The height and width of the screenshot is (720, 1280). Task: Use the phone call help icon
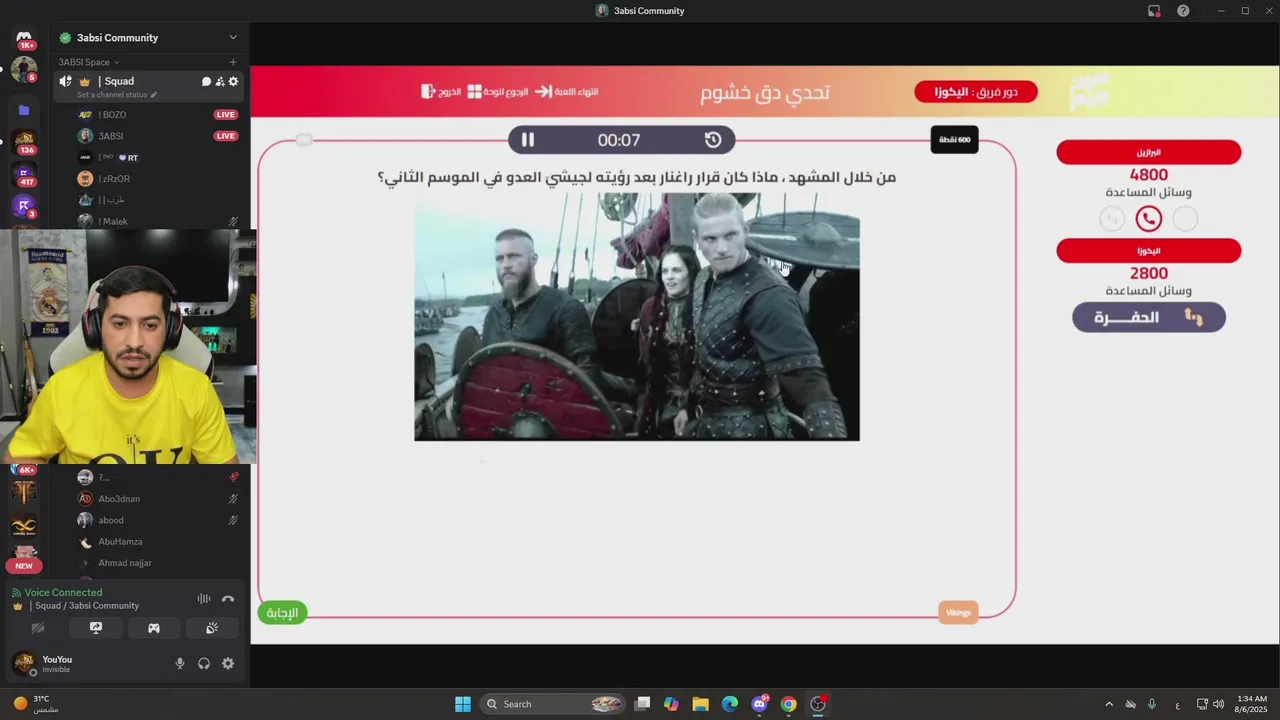tap(1148, 219)
